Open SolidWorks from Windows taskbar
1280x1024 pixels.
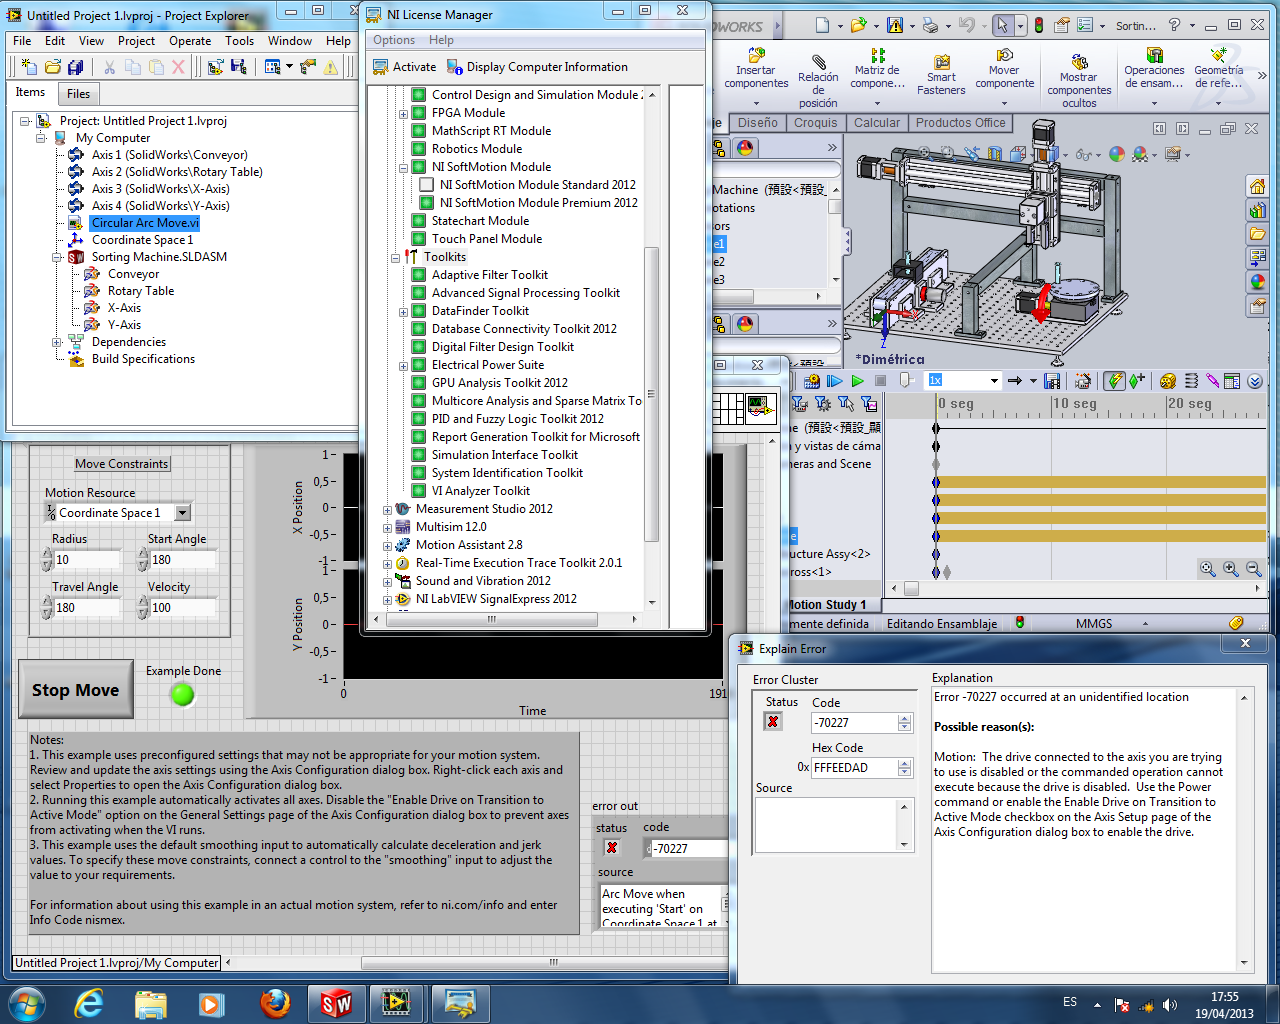(336, 1003)
